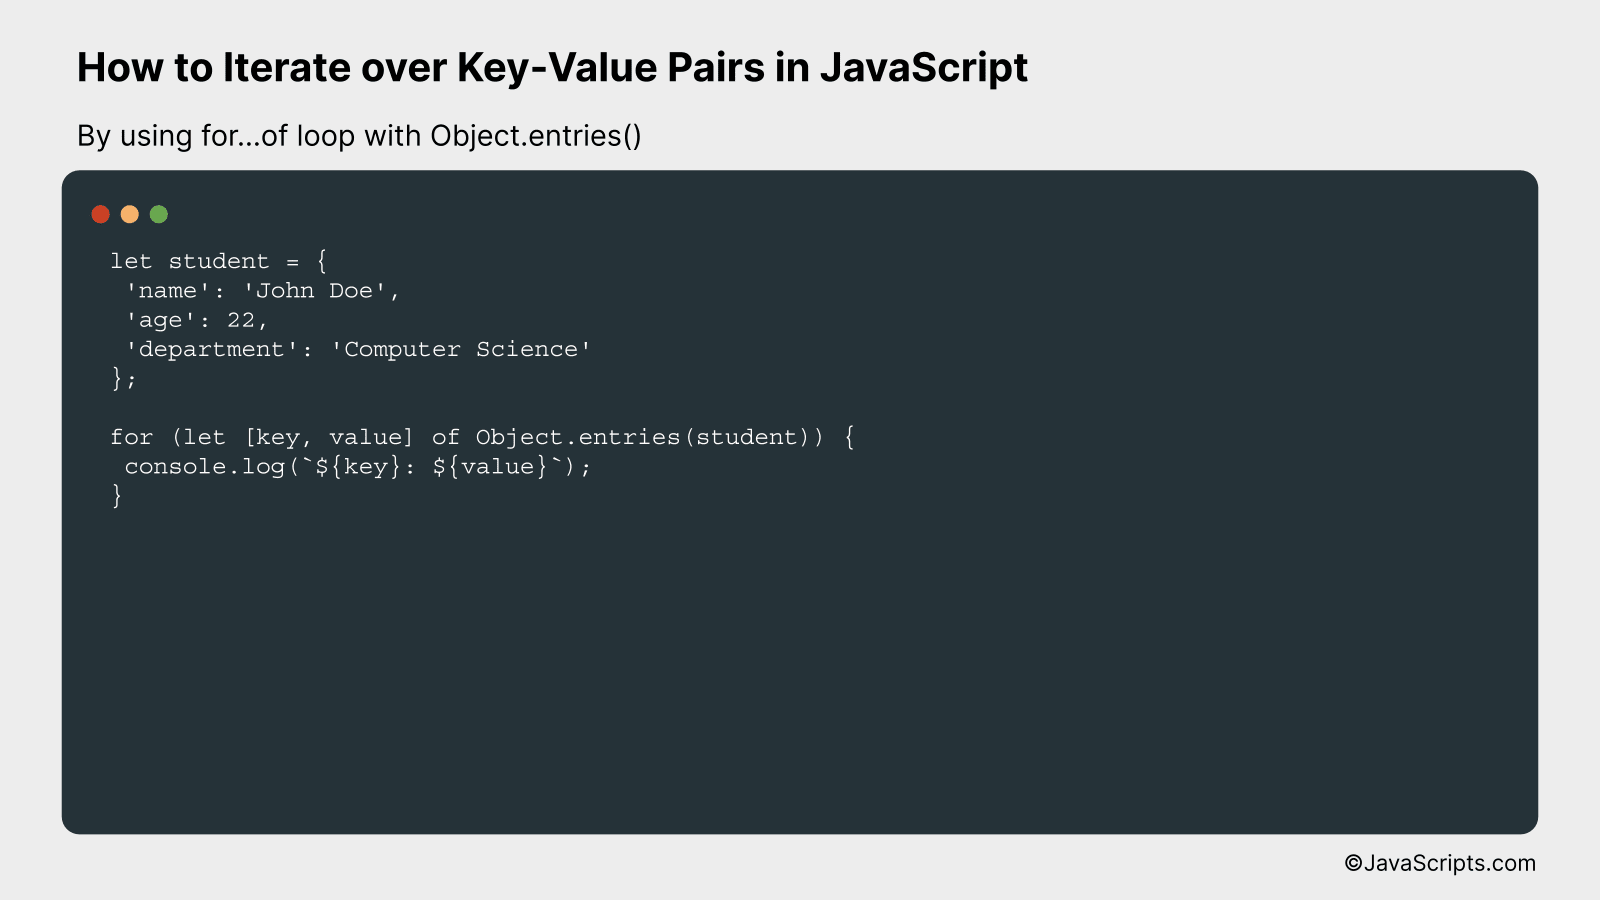Click the green maximize dot in code window
This screenshot has height=900, width=1600.
(x=158, y=214)
